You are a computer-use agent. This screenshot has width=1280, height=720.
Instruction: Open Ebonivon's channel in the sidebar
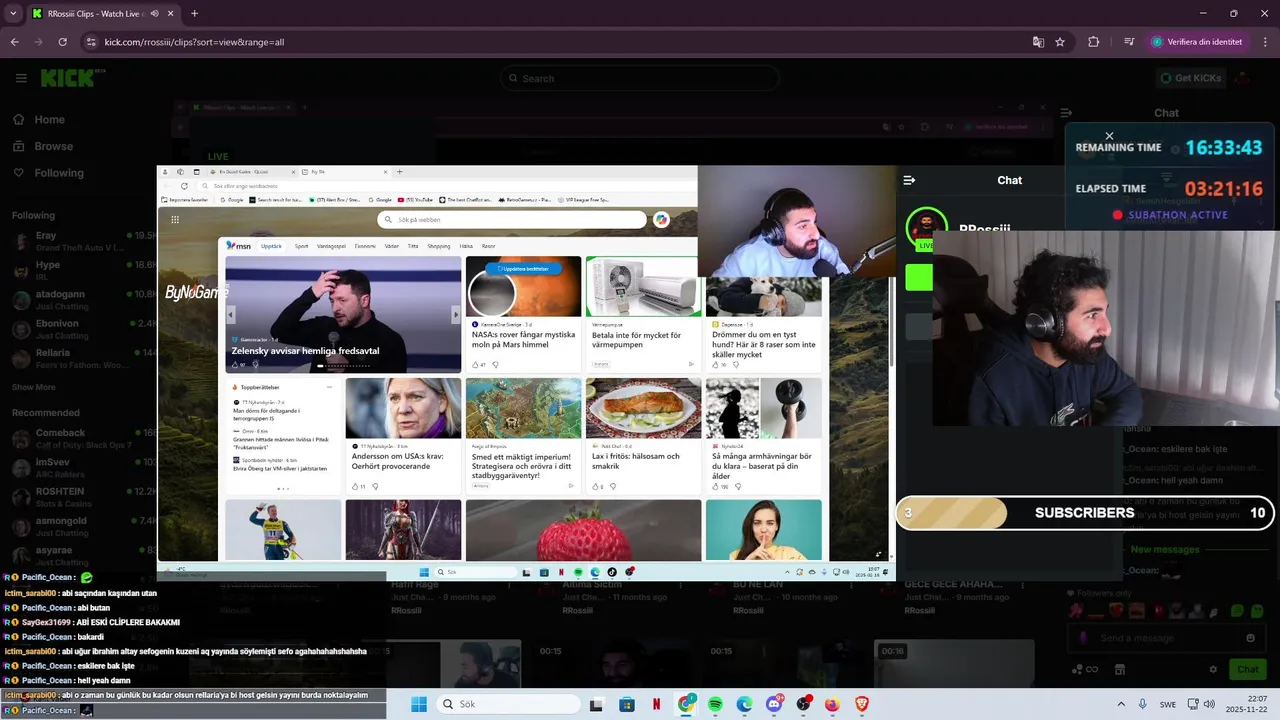[84, 329]
